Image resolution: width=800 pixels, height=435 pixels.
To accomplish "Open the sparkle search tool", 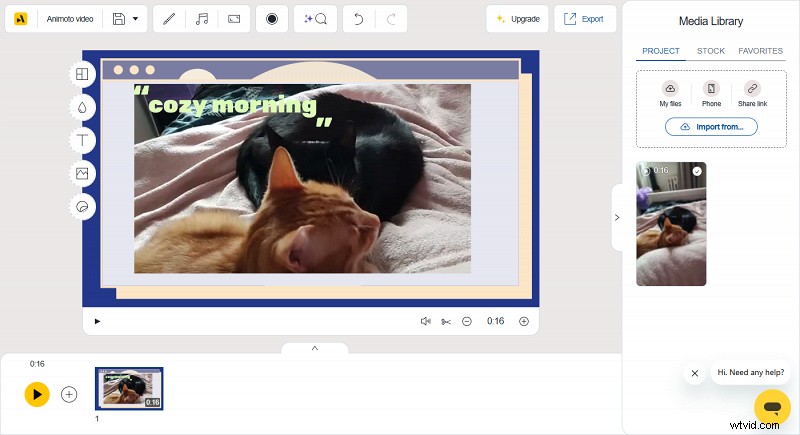I will pyautogui.click(x=315, y=19).
